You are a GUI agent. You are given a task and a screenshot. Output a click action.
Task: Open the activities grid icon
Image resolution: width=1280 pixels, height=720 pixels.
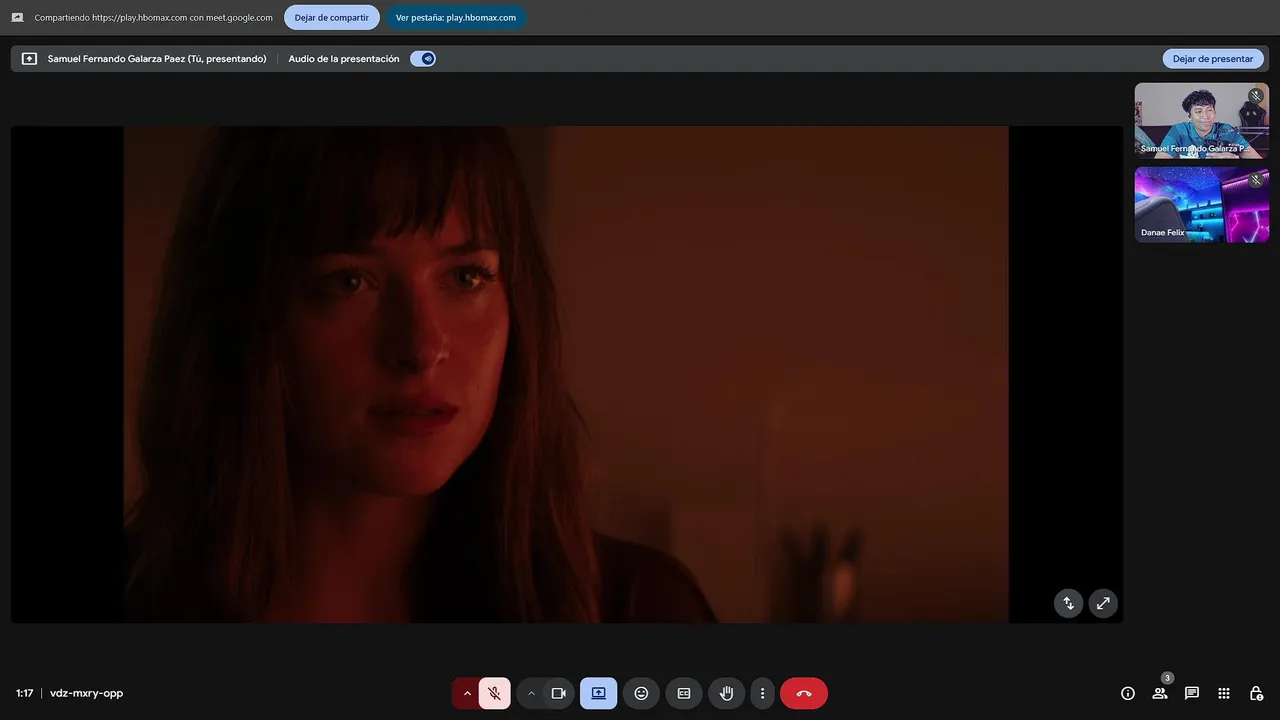click(1224, 693)
